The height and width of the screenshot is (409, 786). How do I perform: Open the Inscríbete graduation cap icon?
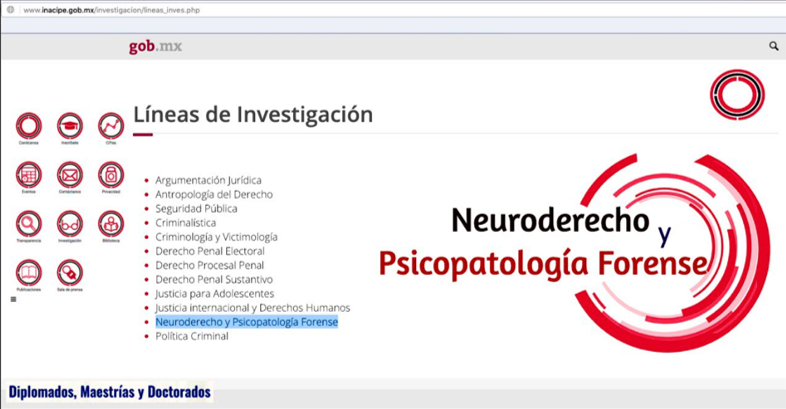(70, 126)
